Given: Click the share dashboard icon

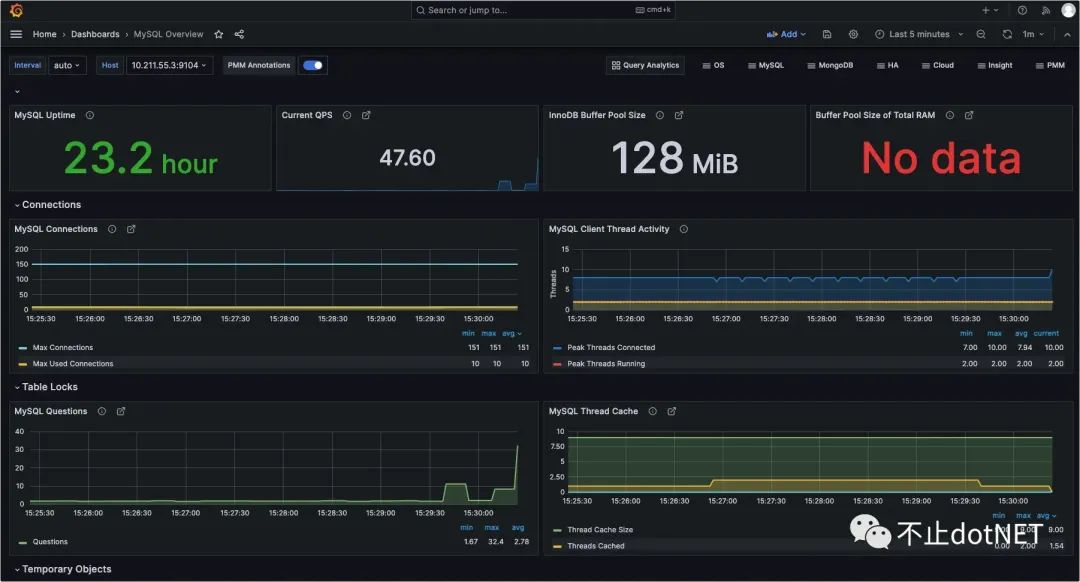Looking at the screenshot, I should pyautogui.click(x=239, y=34).
